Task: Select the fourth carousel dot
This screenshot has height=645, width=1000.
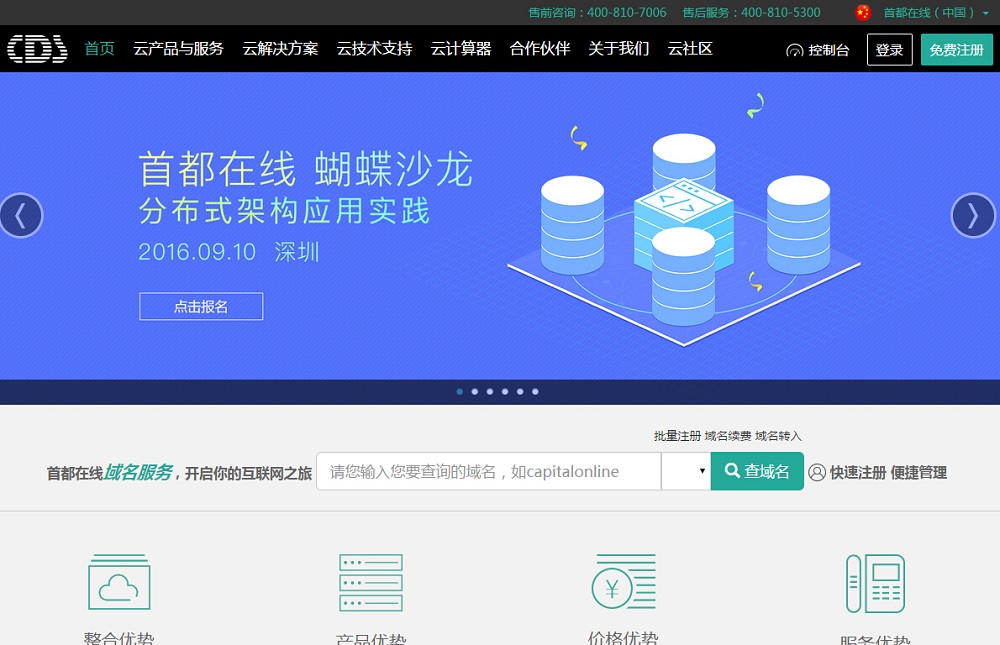Action: coord(505,392)
